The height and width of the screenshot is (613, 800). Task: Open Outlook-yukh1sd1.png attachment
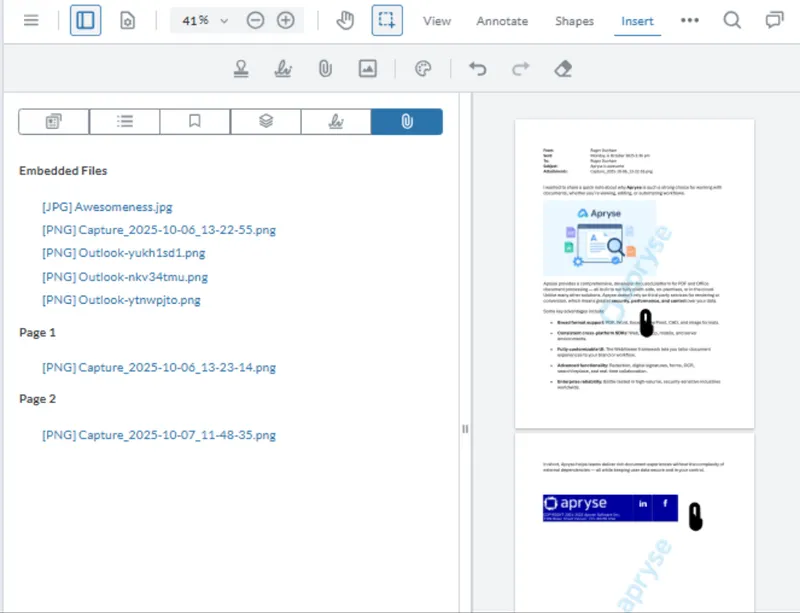[x=123, y=253]
